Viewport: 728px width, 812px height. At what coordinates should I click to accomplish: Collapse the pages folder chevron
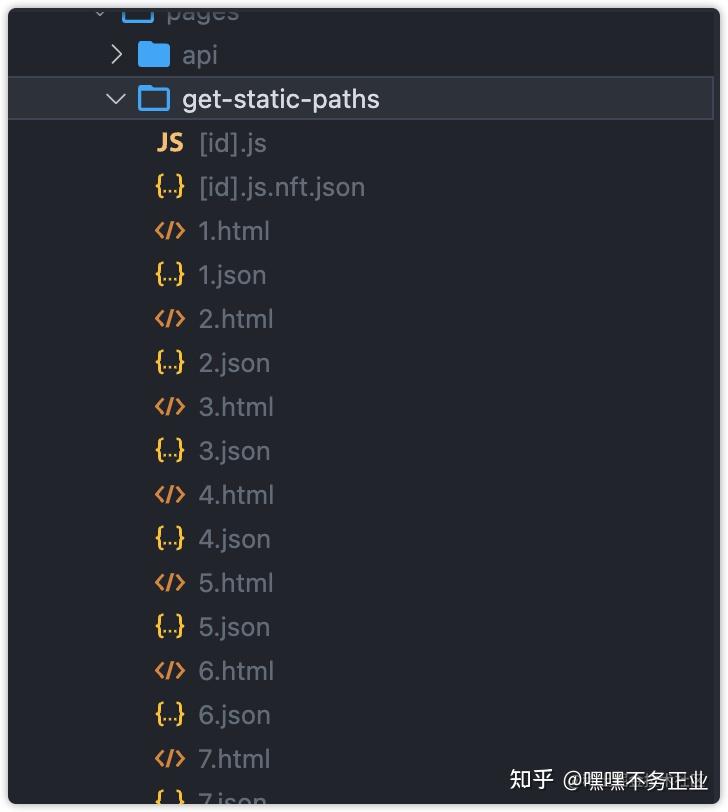click(97, 12)
